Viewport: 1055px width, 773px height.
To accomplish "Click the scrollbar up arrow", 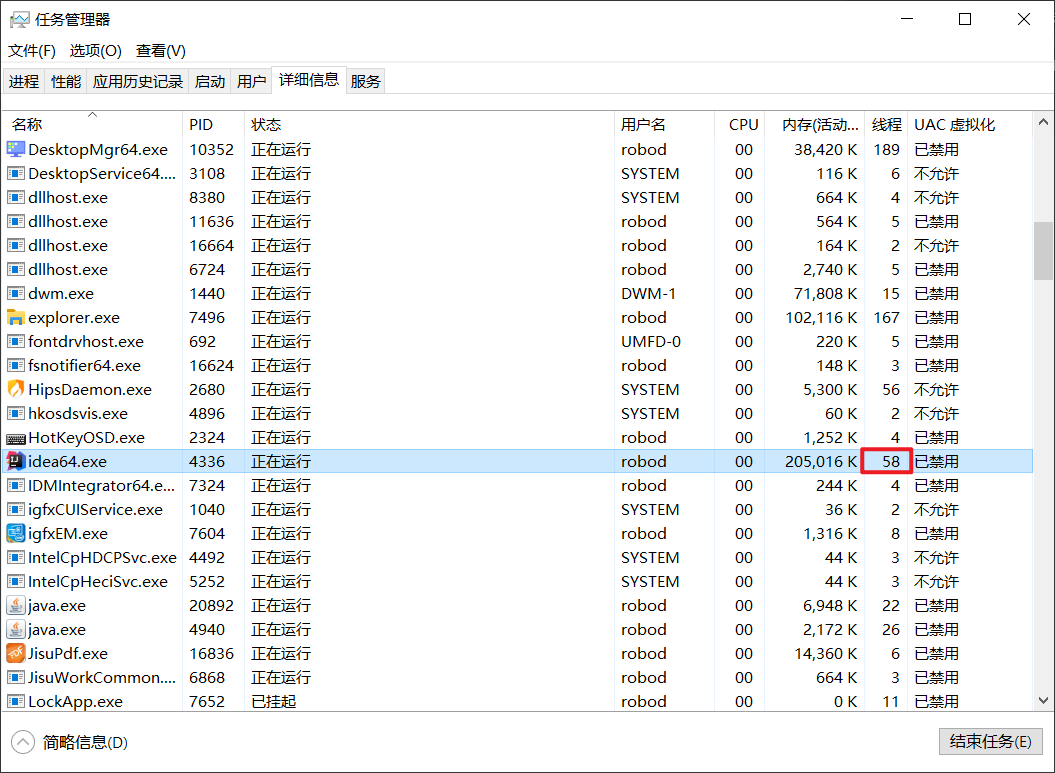I will coord(1044,122).
